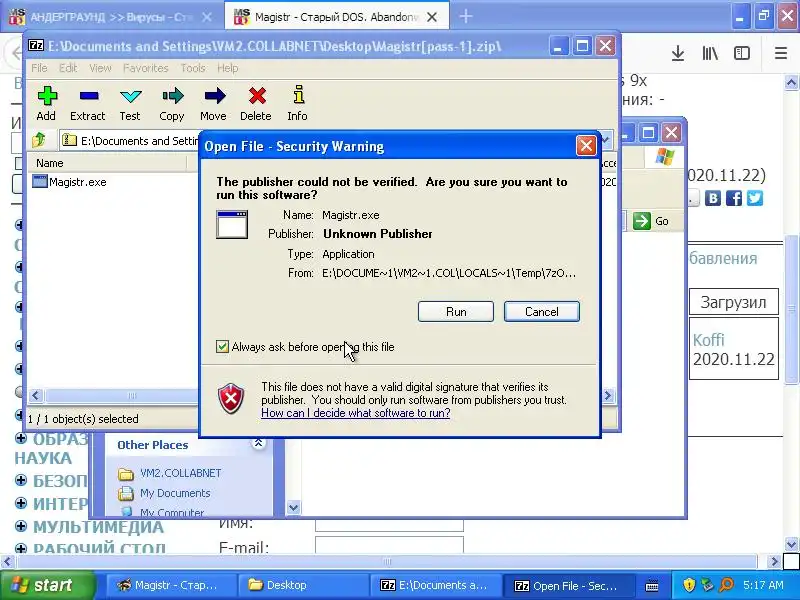Expand the ОБРАЗ category in the sidebar

21,438
